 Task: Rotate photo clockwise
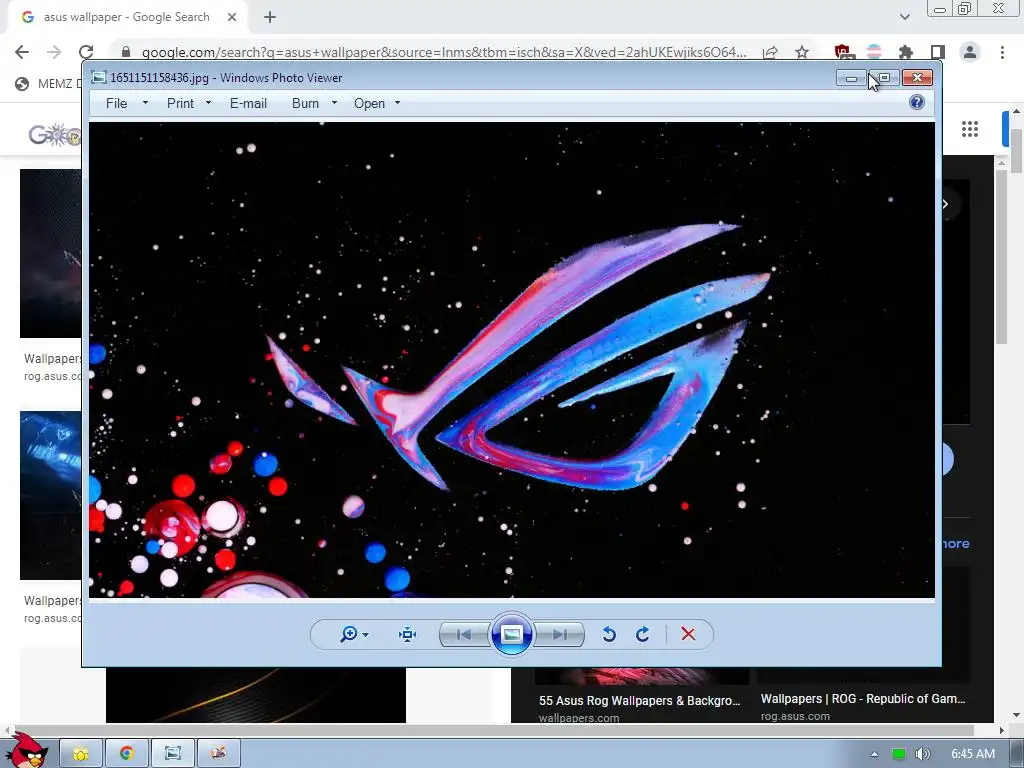pos(643,634)
